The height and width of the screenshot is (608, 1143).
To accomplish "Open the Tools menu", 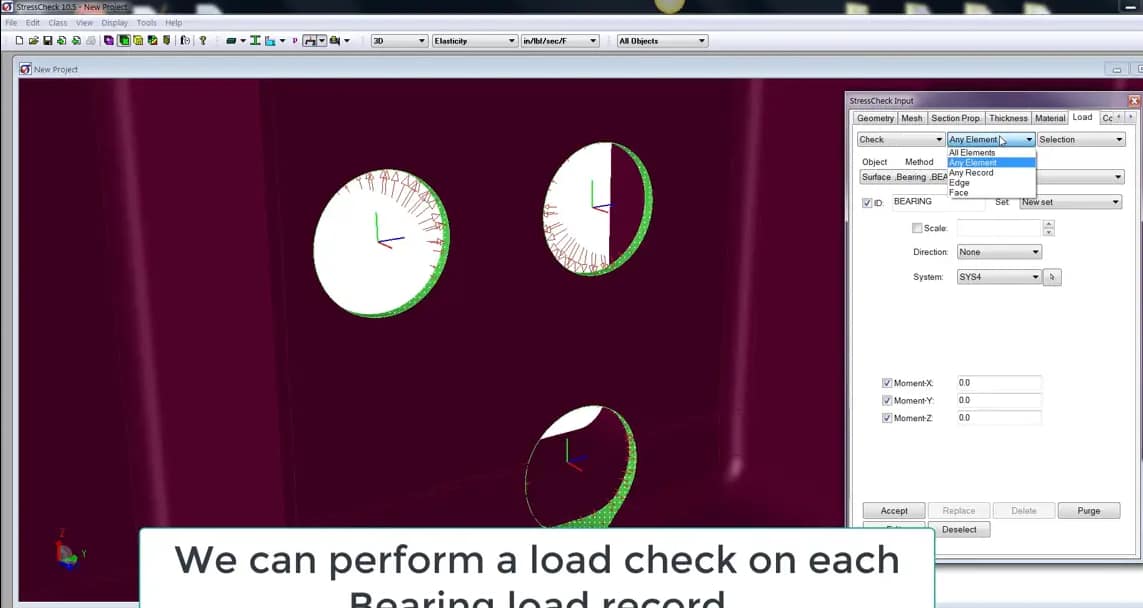I will coord(146,22).
